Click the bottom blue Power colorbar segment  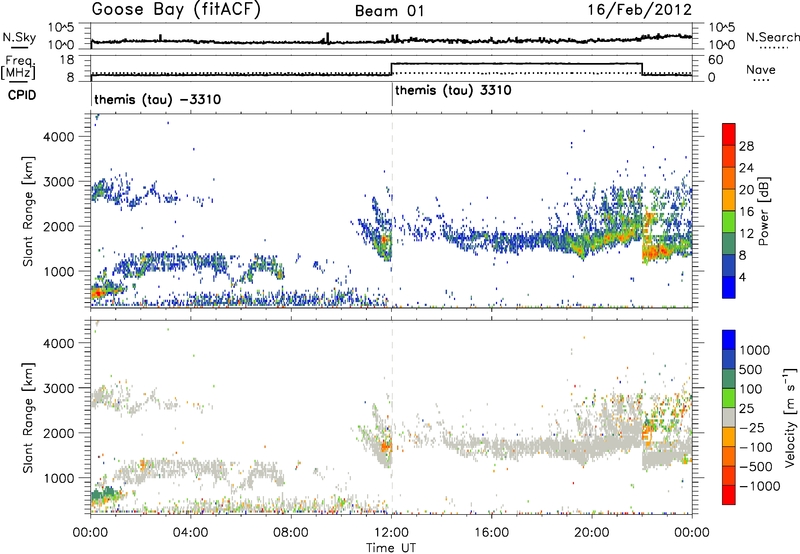coord(729,287)
